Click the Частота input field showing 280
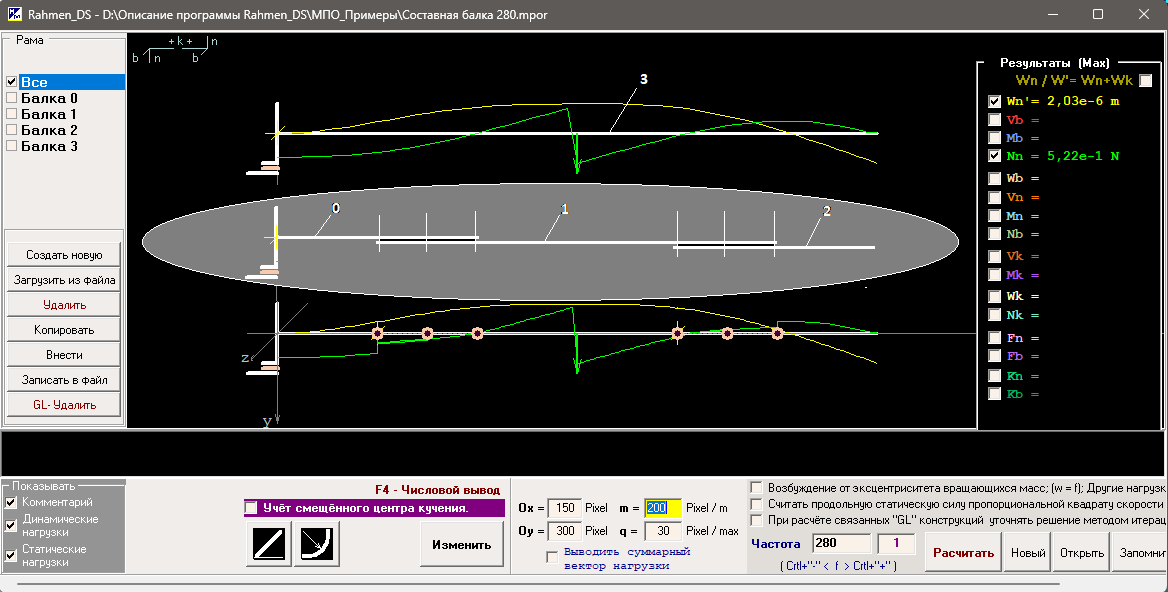1168x592 pixels. (842, 544)
